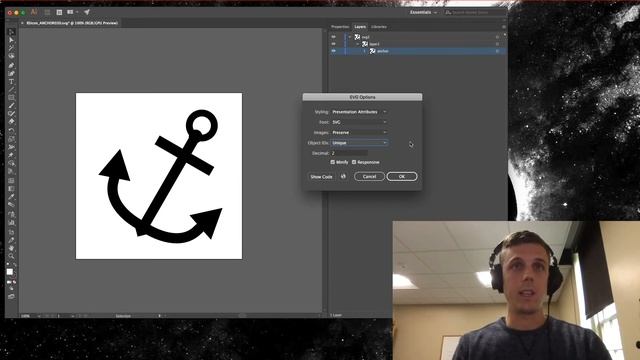Screen dimensions: 640x360
Task: Select the Curvature tool
Action: coord(11,73)
